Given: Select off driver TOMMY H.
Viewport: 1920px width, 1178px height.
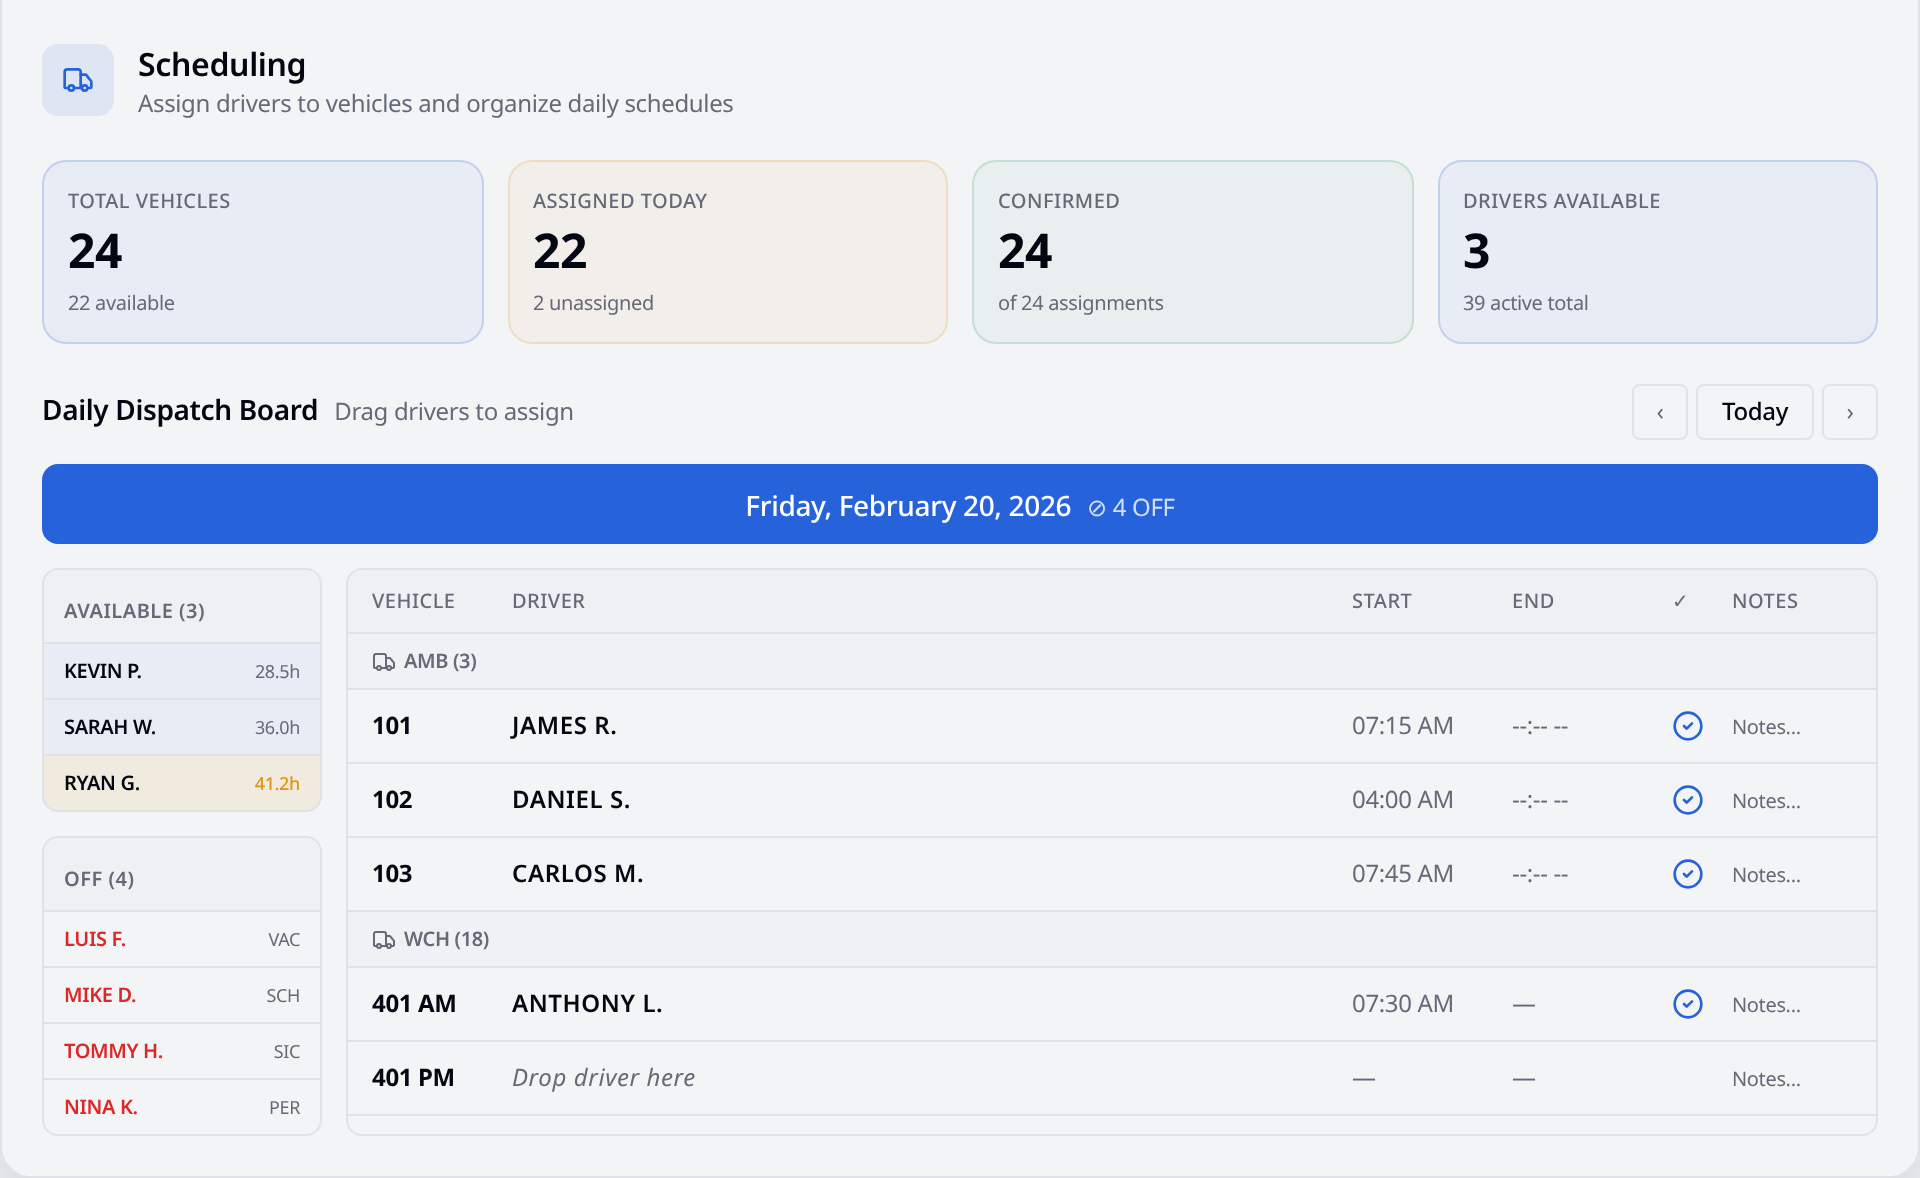Looking at the screenshot, I should click(182, 1051).
